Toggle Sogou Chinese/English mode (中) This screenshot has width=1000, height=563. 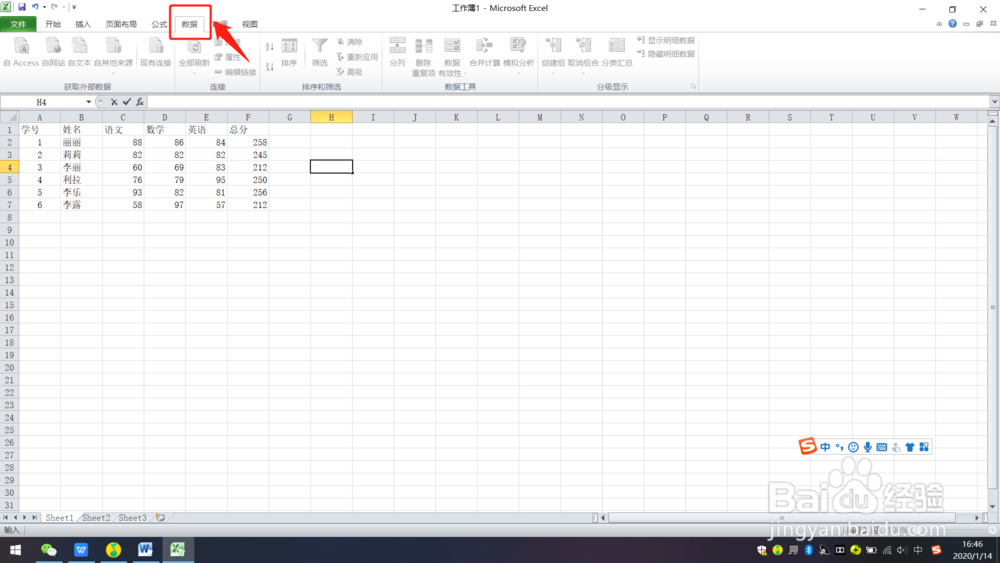coord(825,447)
